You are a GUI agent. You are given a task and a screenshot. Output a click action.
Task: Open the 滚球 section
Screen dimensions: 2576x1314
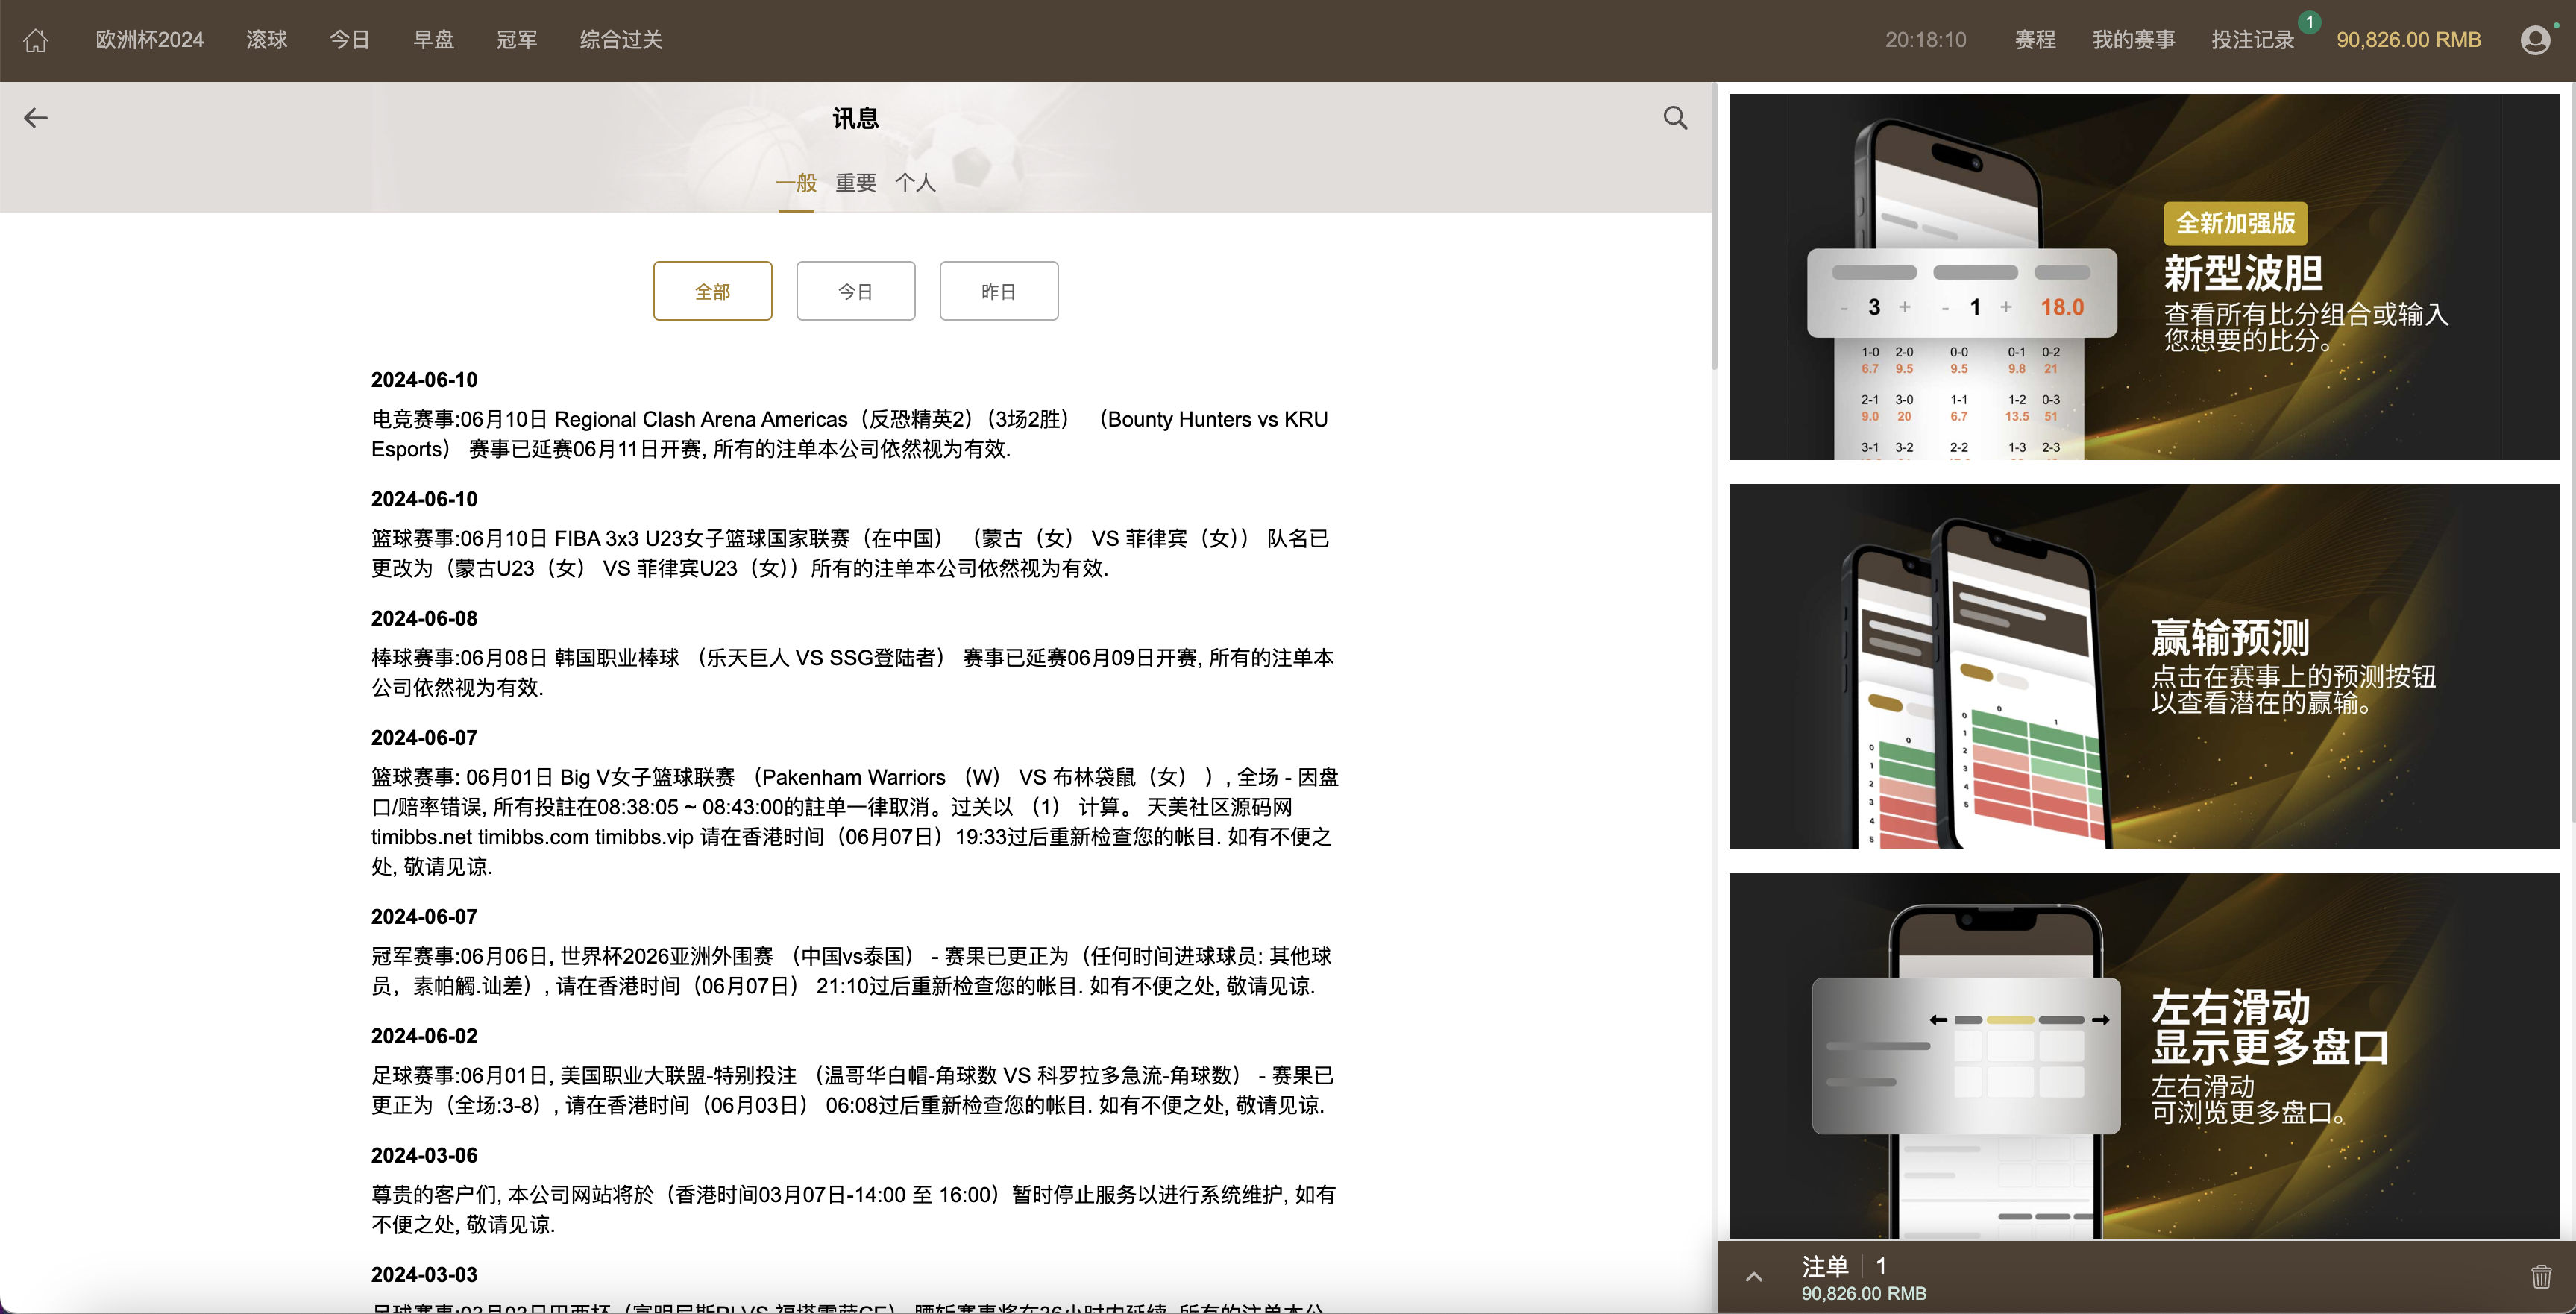(266, 39)
